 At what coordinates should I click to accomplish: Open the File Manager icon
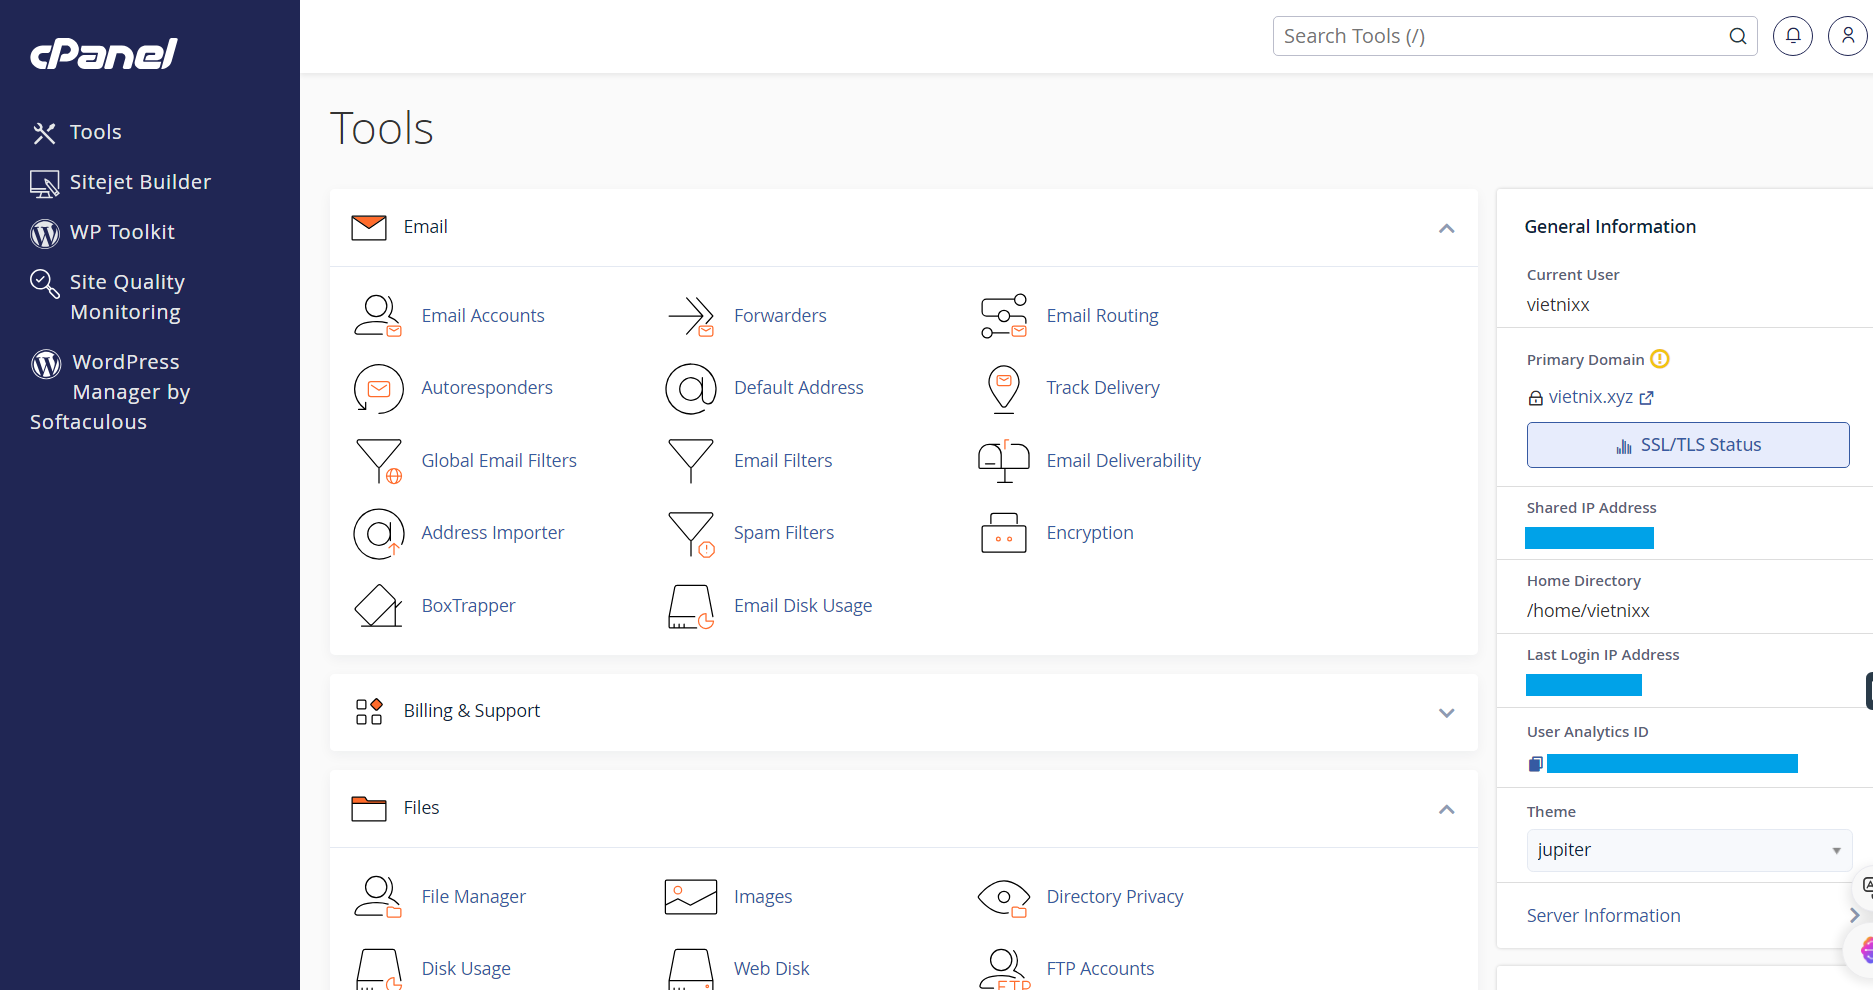click(378, 897)
